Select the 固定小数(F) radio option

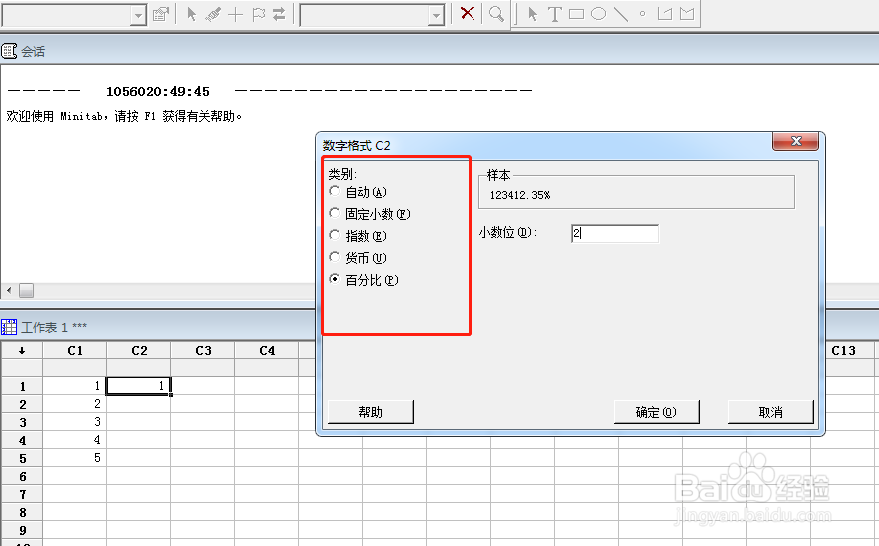335,214
